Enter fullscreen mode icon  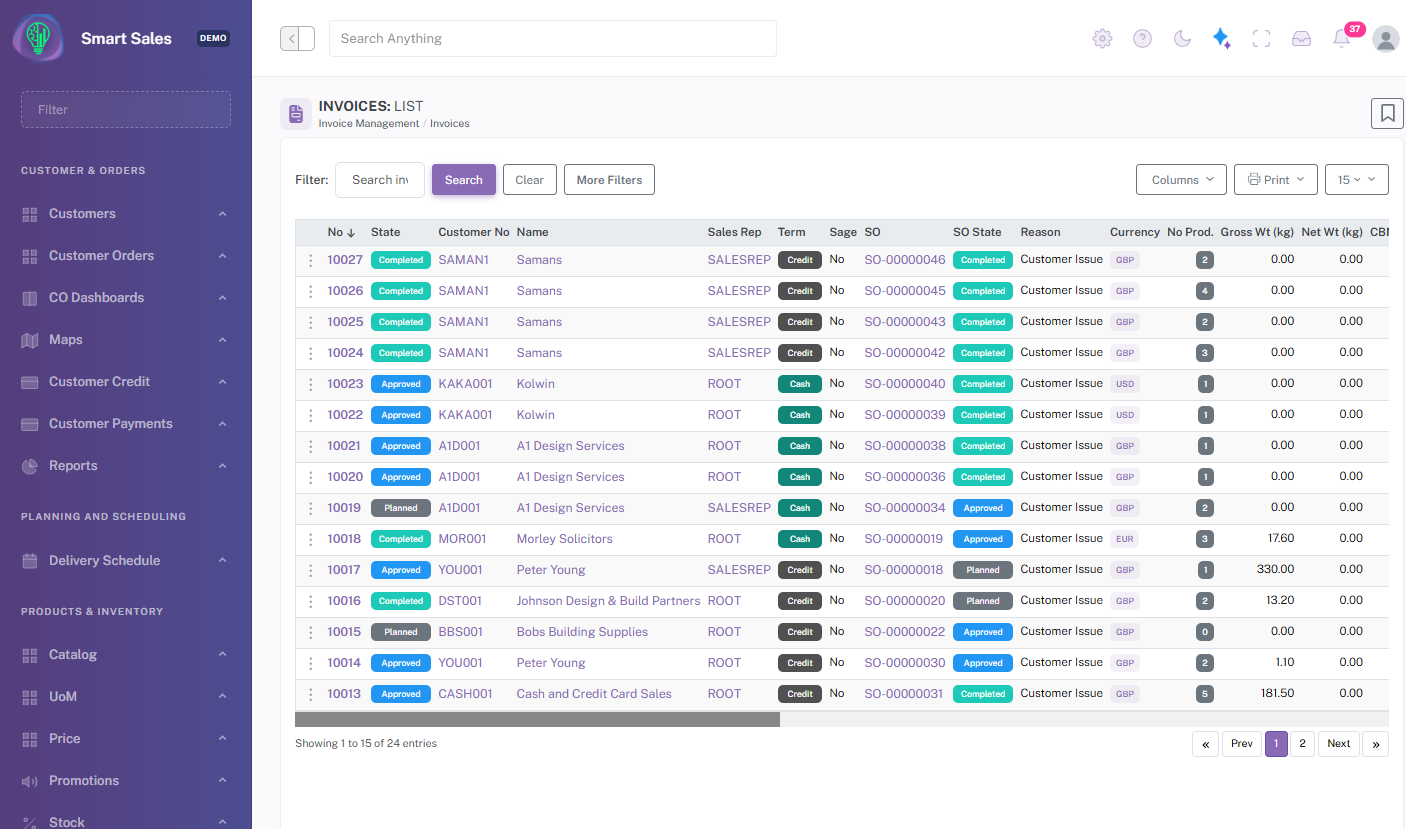(x=1261, y=38)
